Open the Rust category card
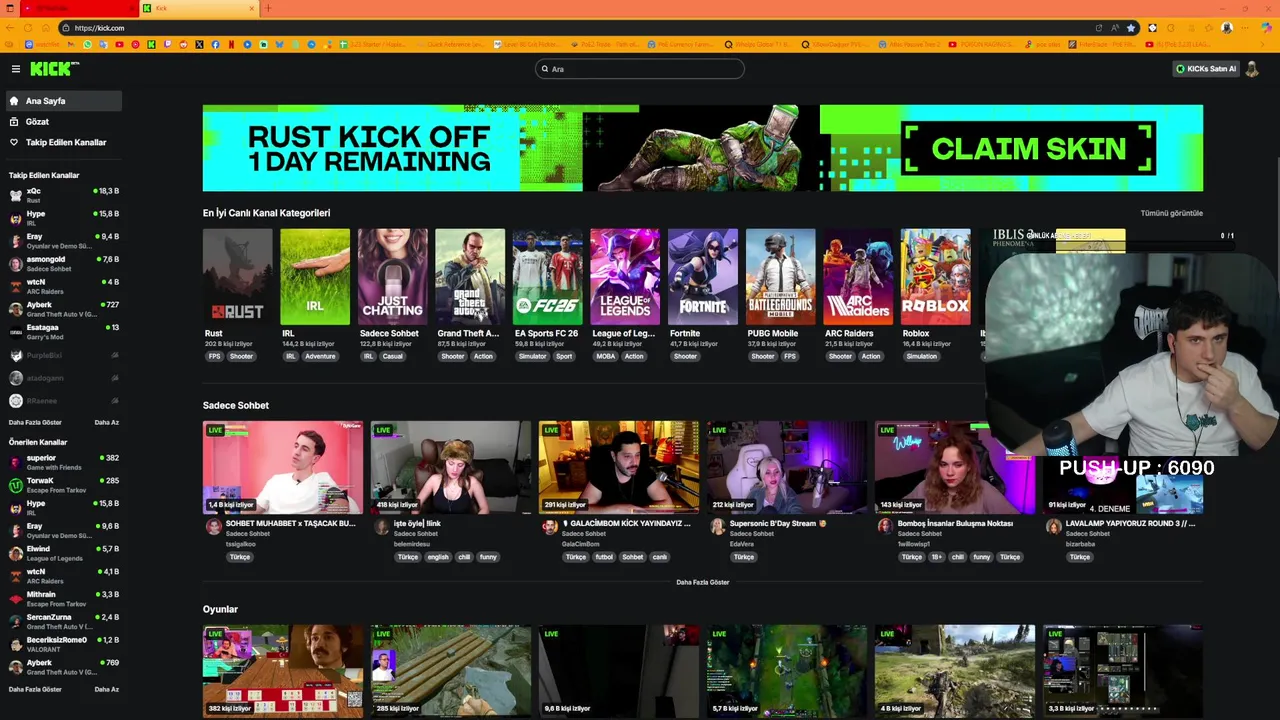The image size is (1280, 720). [x=237, y=277]
